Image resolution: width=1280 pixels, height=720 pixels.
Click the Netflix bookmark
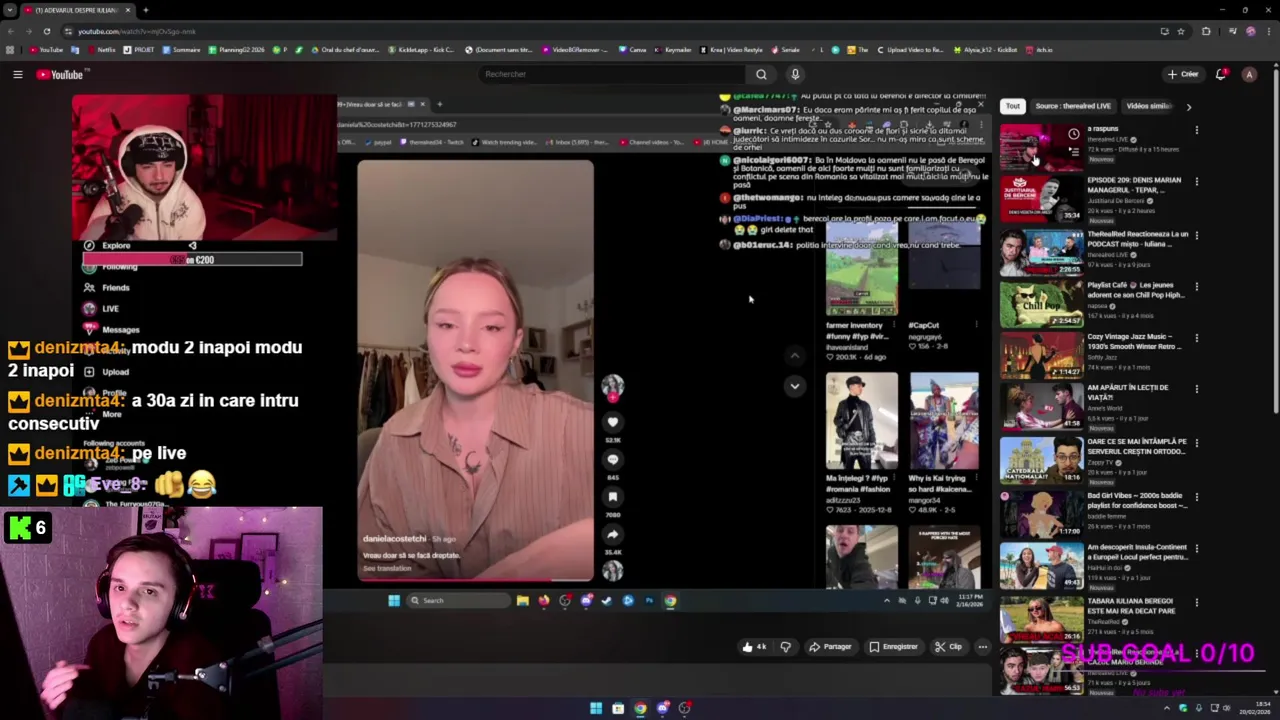point(101,50)
